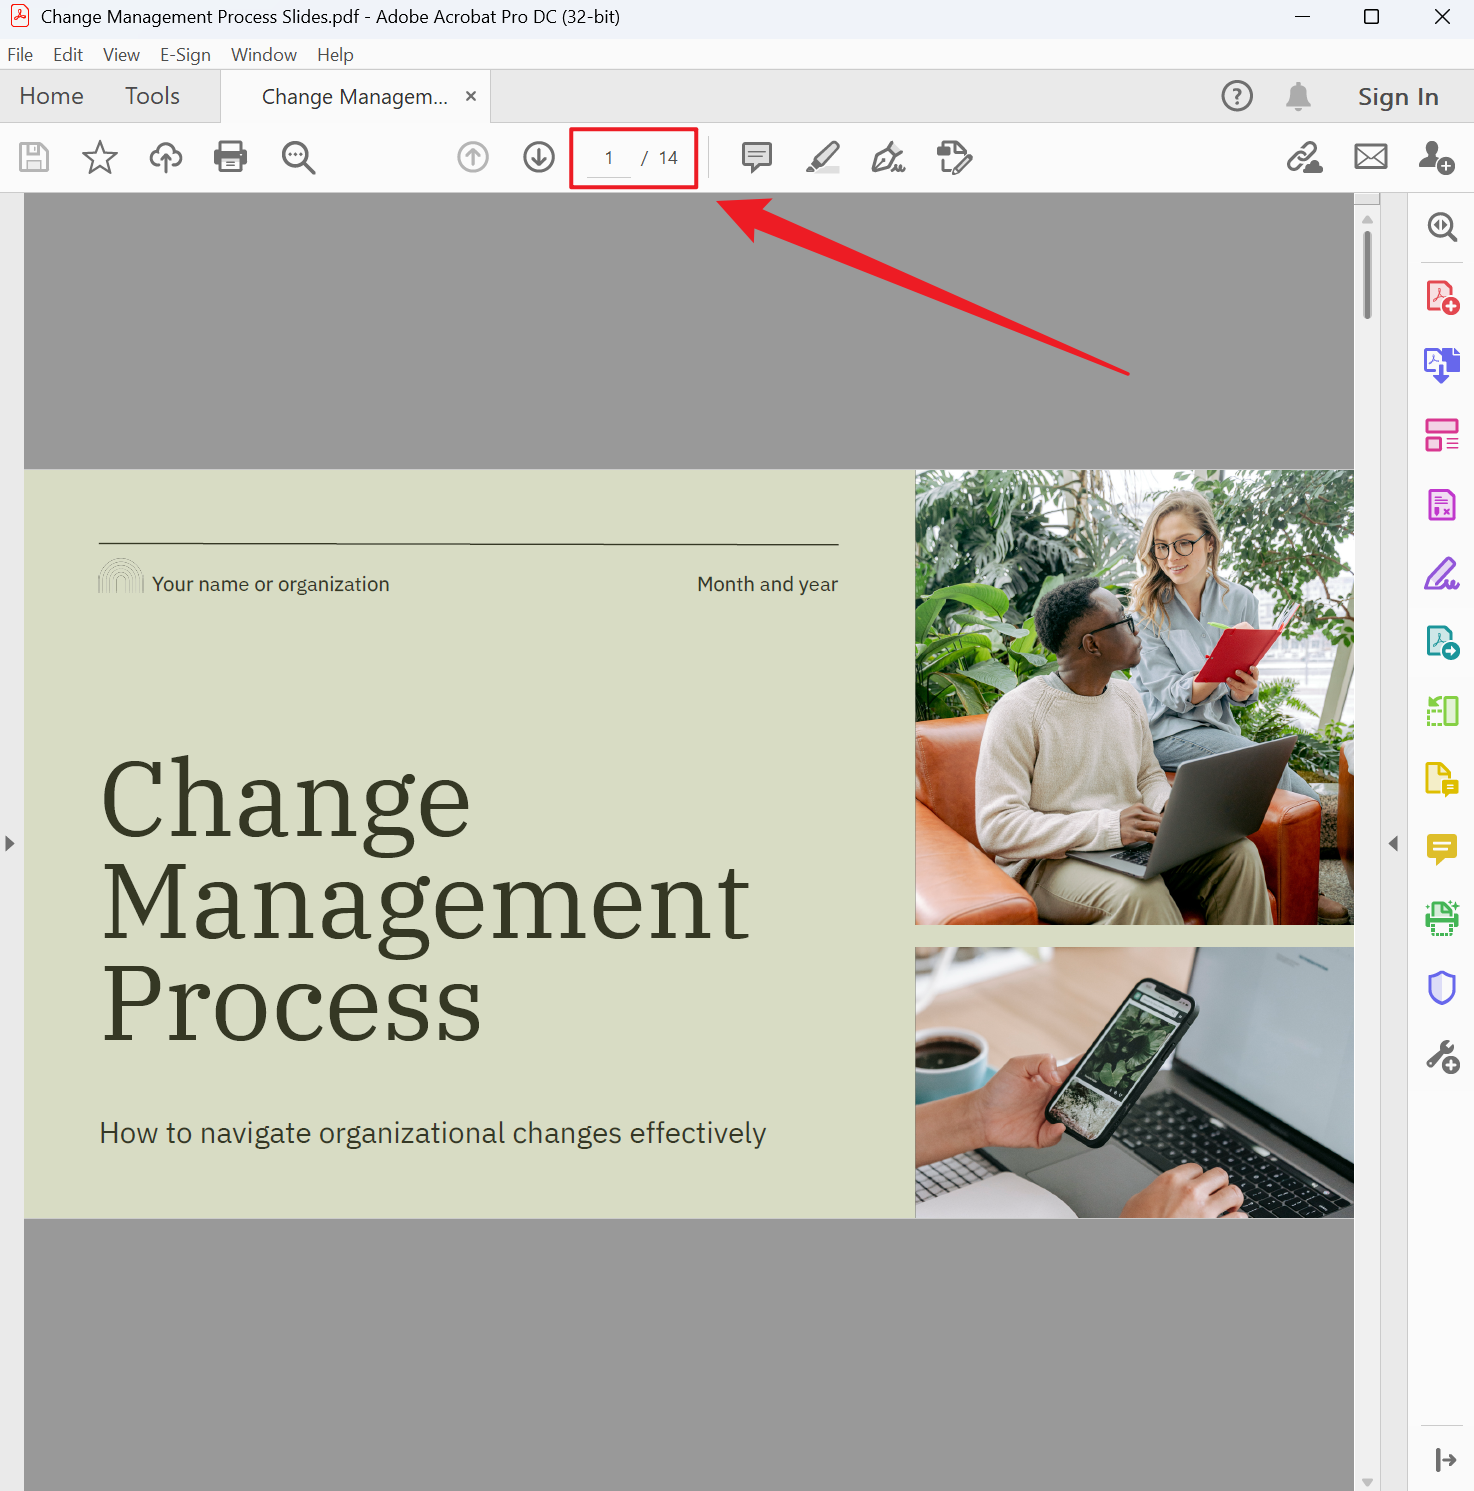Image resolution: width=1474 pixels, height=1491 pixels.
Task: Share the document via email icon
Action: point(1370,157)
